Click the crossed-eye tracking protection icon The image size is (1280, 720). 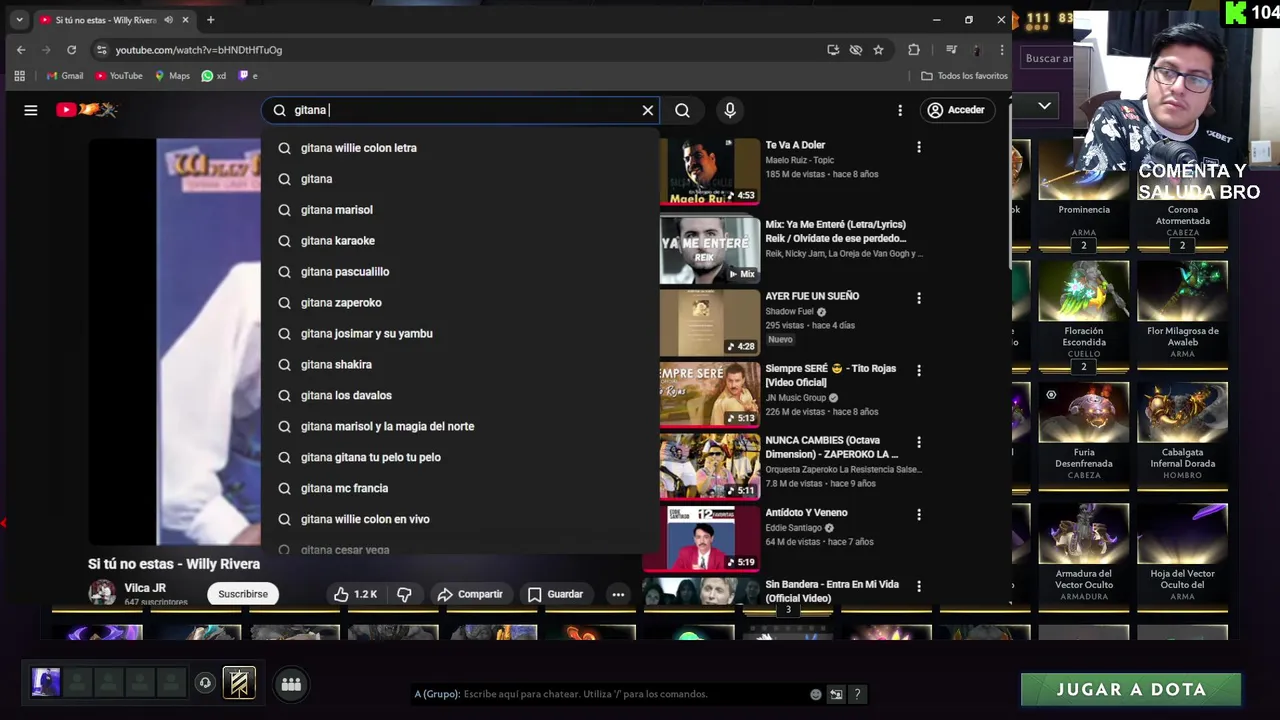click(856, 50)
